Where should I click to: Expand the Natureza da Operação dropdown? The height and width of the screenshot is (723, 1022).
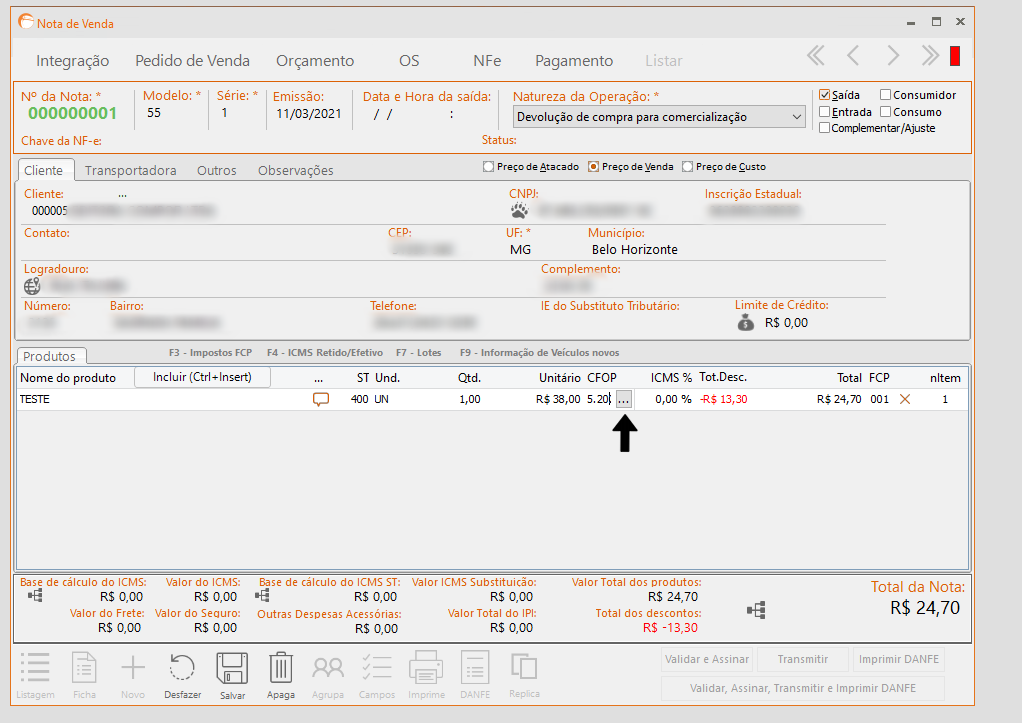click(x=796, y=117)
